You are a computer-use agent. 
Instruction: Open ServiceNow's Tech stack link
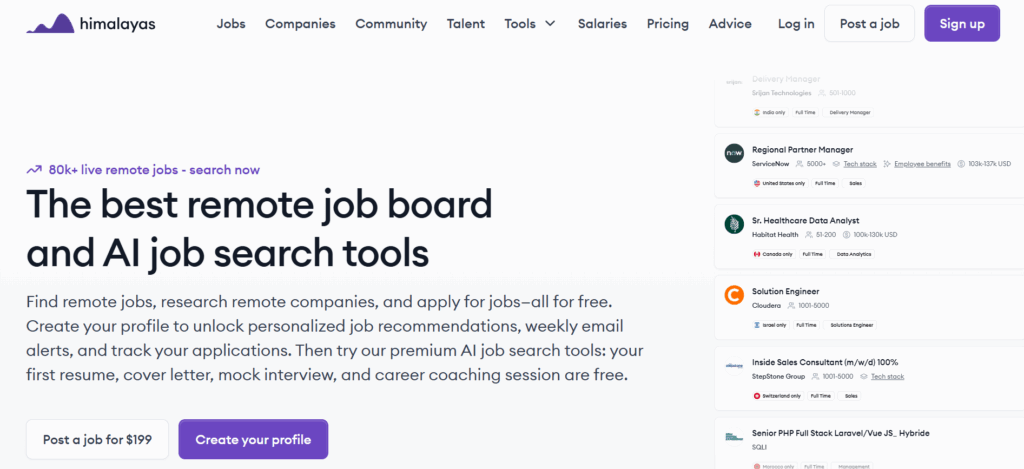(860, 164)
